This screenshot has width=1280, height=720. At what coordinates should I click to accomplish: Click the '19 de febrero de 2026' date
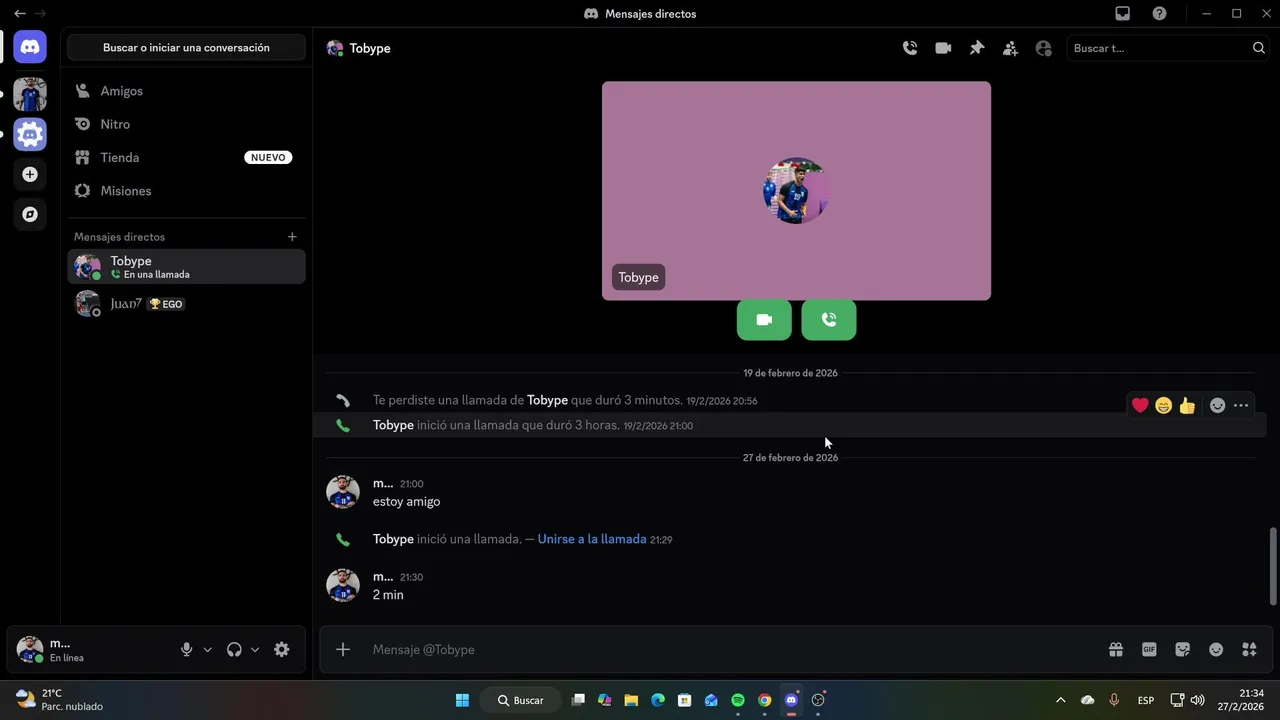(790, 373)
